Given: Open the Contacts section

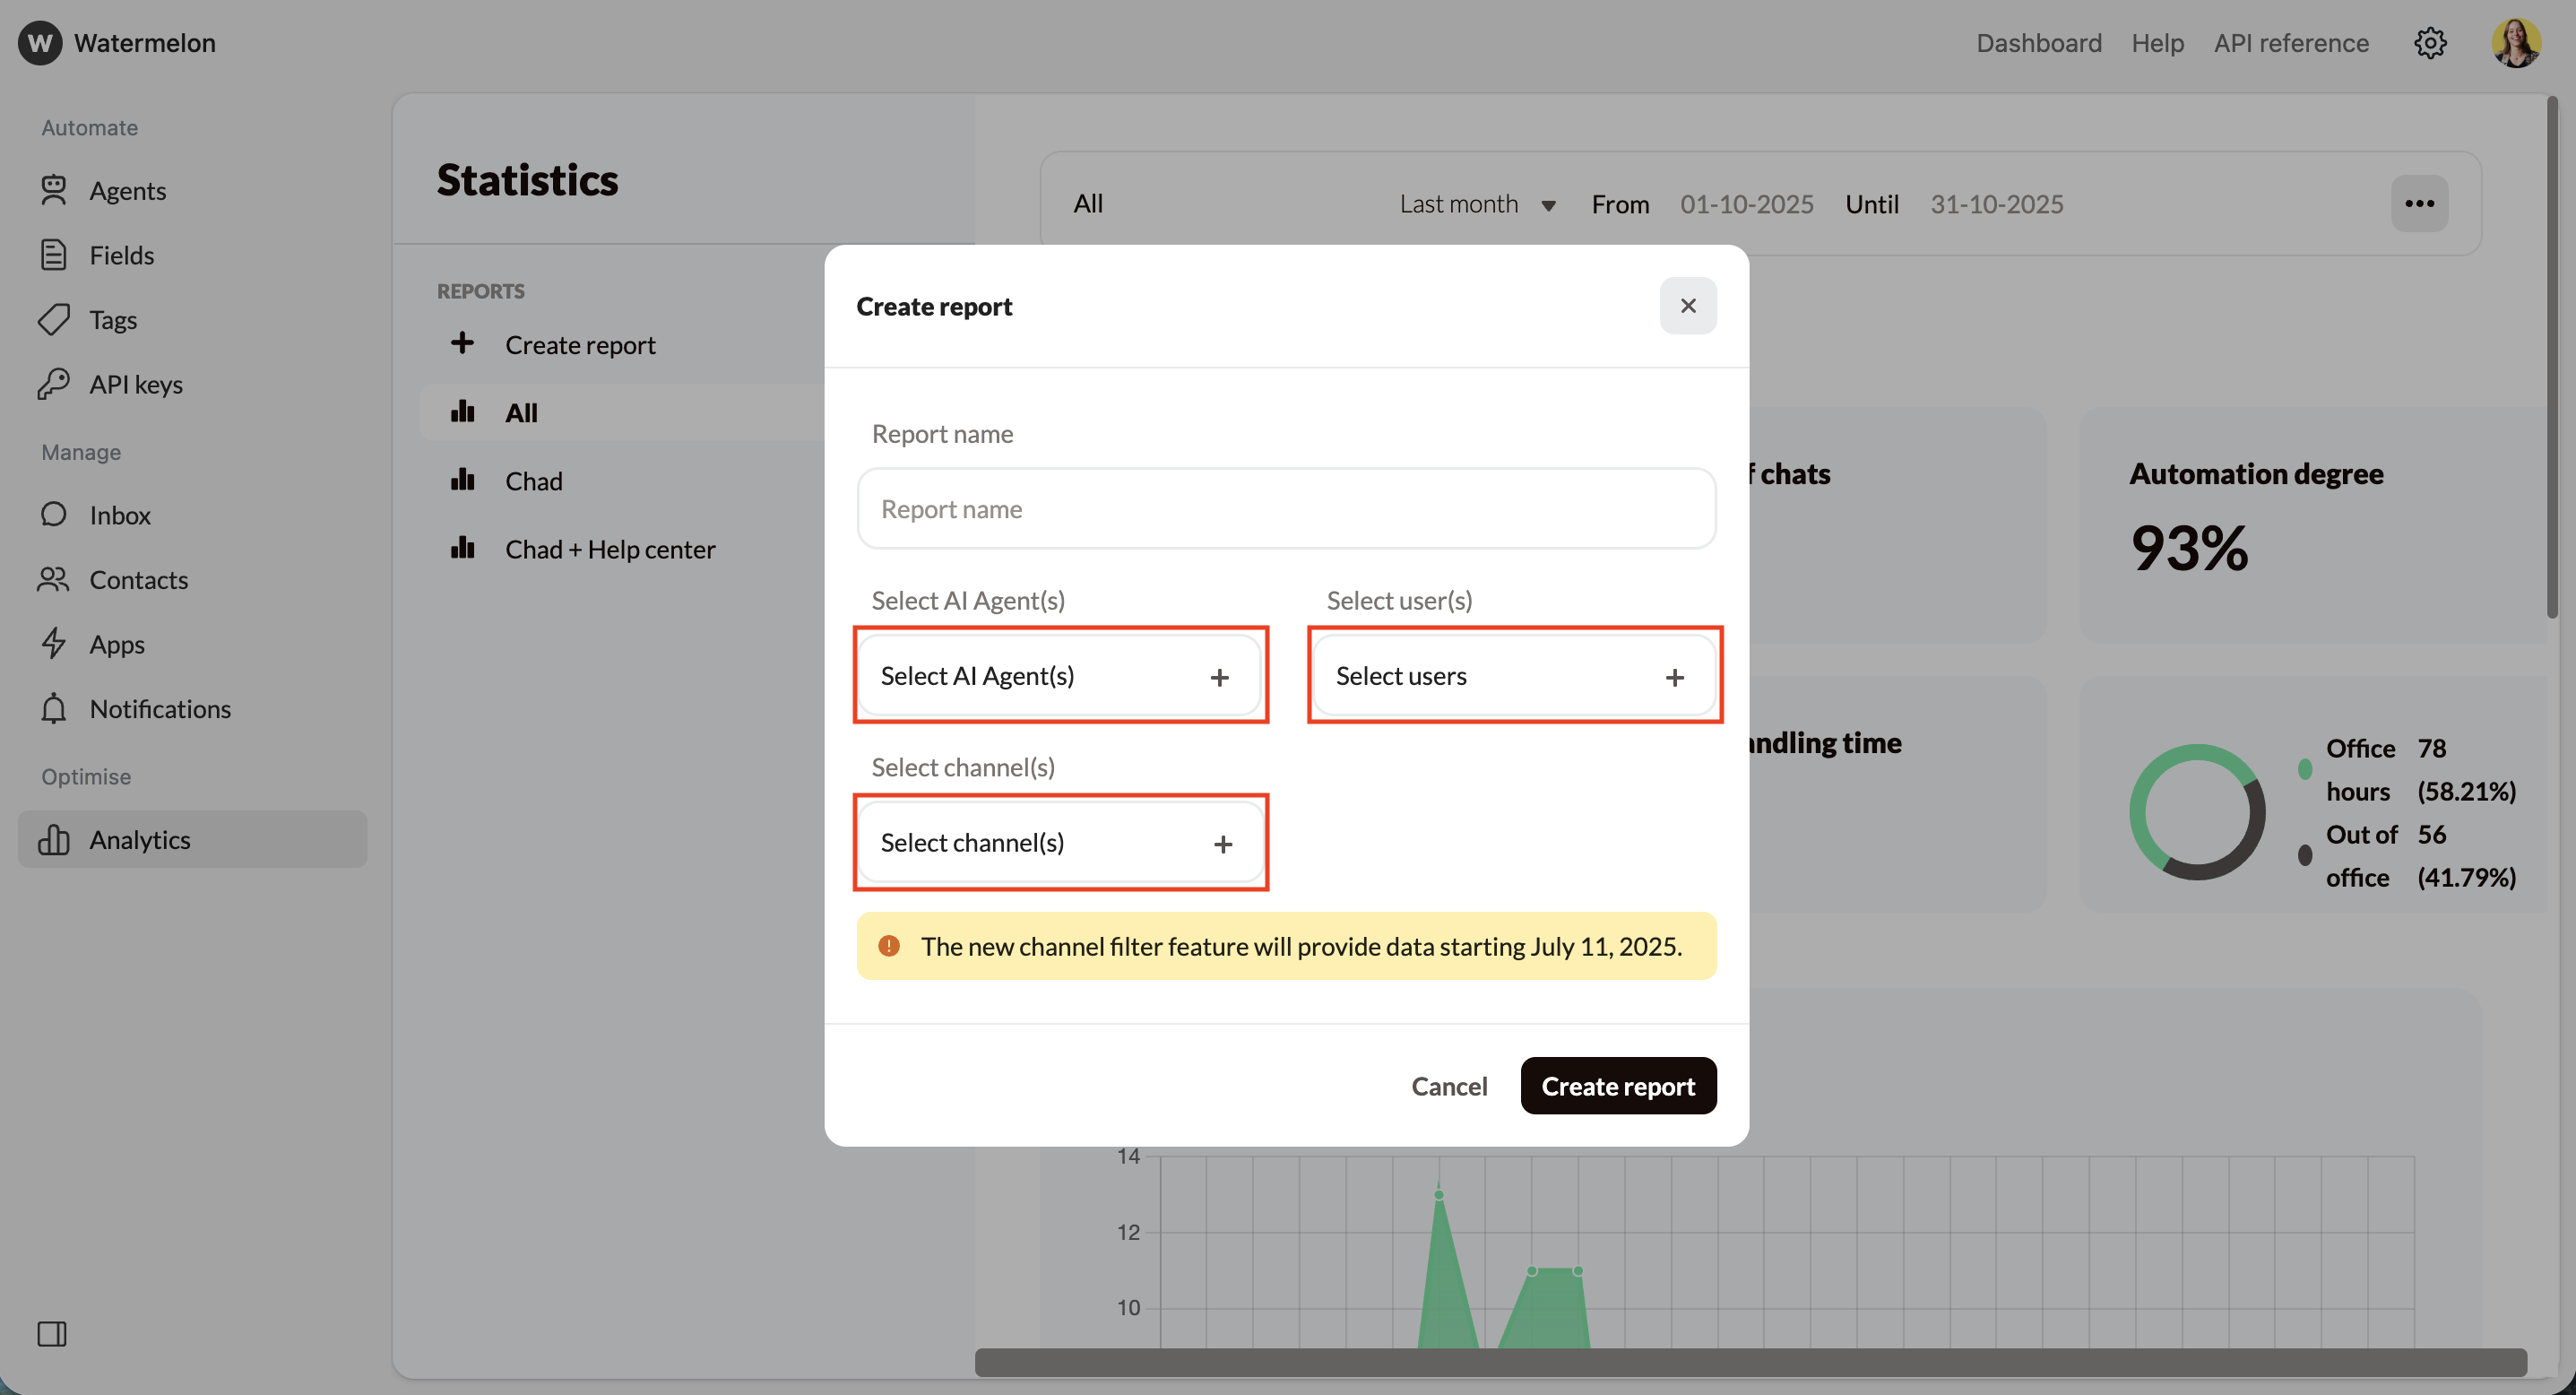Looking at the screenshot, I should pyautogui.click(x=139, y=580).
